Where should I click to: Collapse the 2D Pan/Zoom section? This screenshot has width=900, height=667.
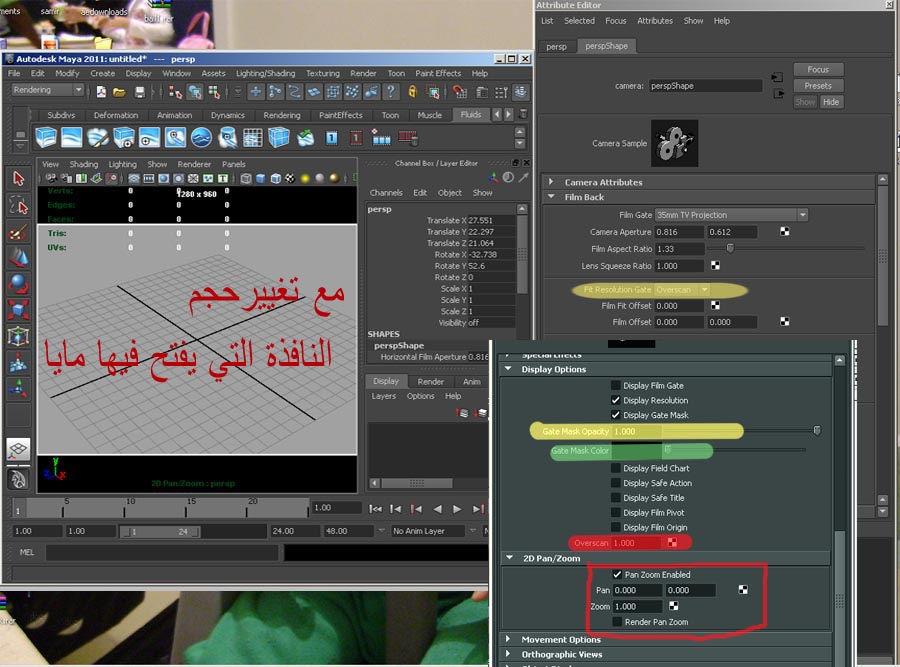click(510, 558)
